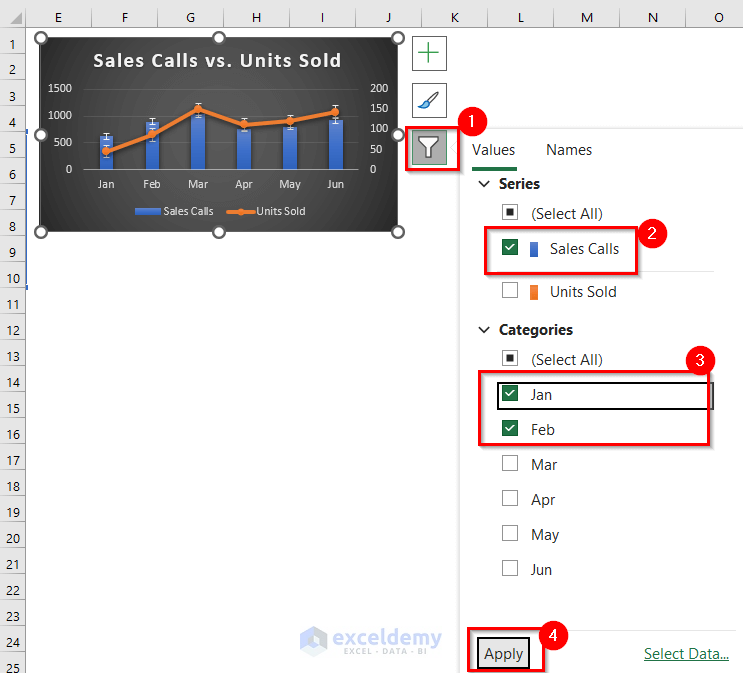The width and height of the screenshot is (743, 673).
Task: Open the Chart Elements plus button
Action: point(429,53)
